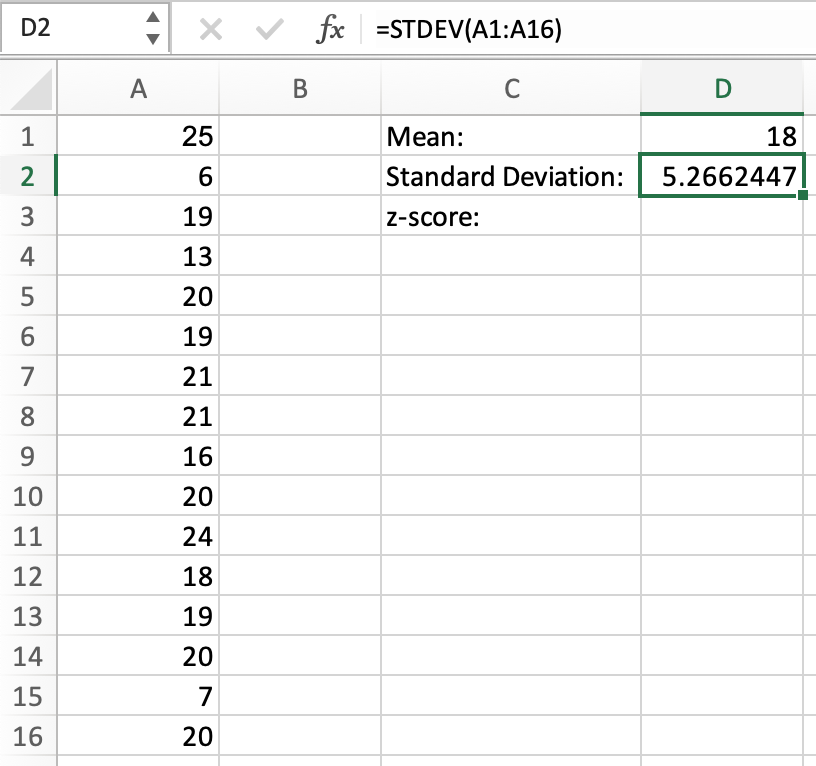The image size is (816, 766).
Task: Select cell A1 containing 25
Action: (139, 137)
